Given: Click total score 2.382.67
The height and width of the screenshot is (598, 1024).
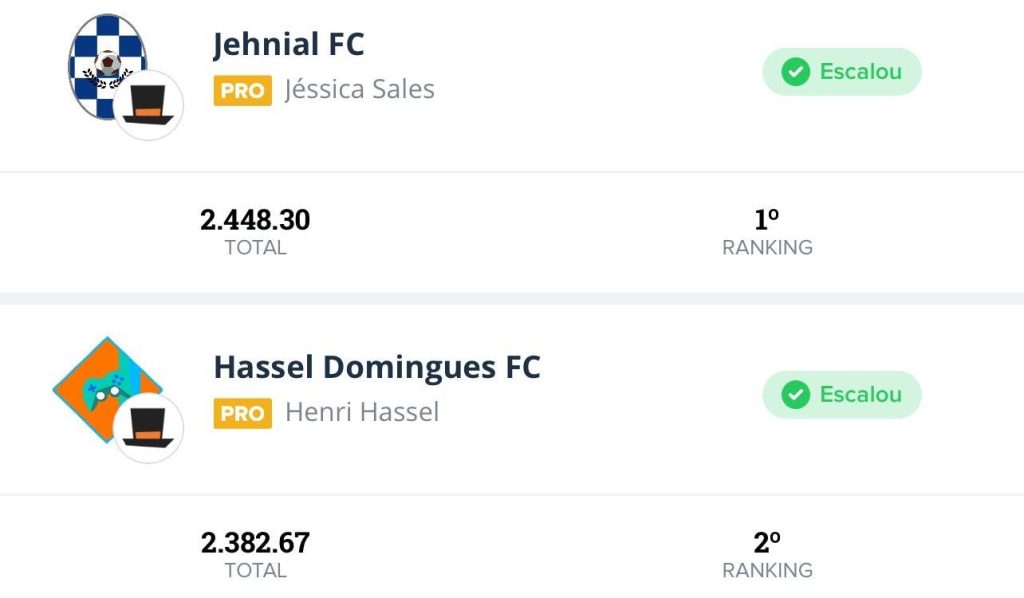Looking at the screenshot, I should (255, 543).
